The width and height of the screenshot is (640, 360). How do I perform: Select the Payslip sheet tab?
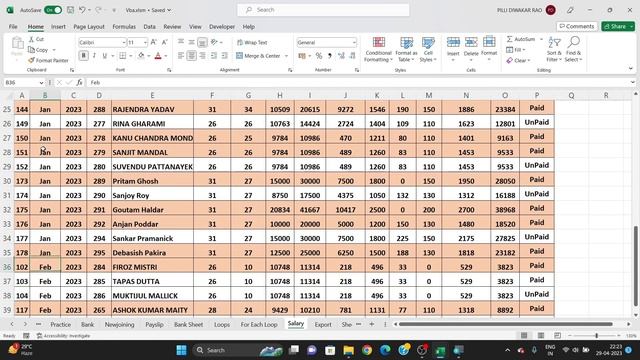154,324
